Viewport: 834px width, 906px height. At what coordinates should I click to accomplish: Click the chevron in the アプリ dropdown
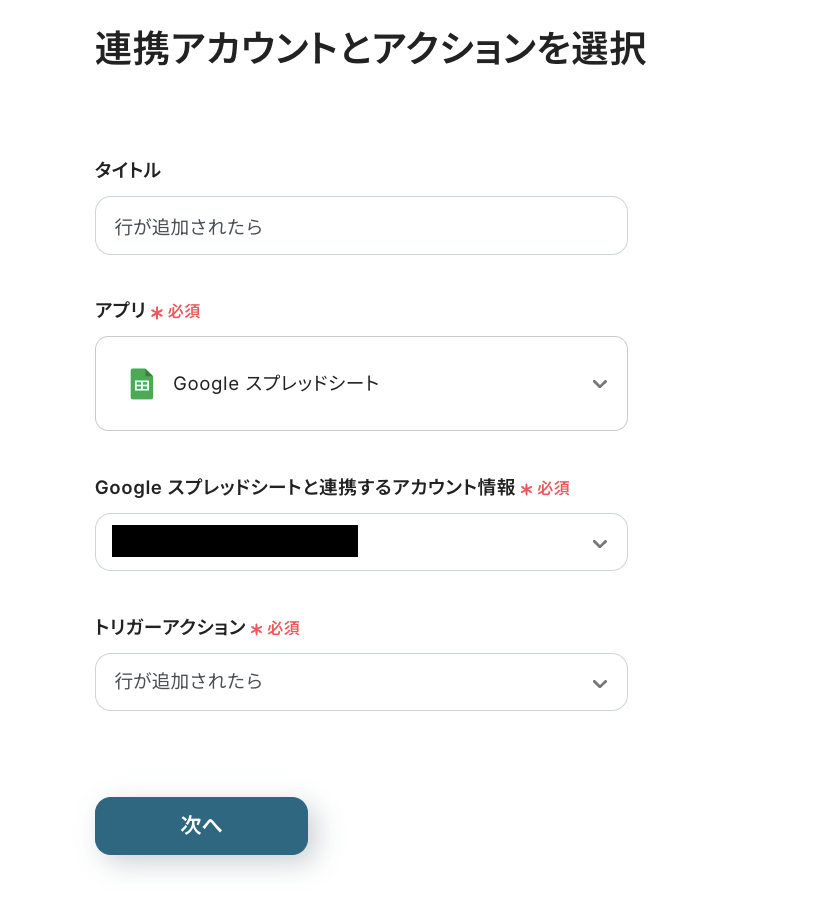[600, 384]
